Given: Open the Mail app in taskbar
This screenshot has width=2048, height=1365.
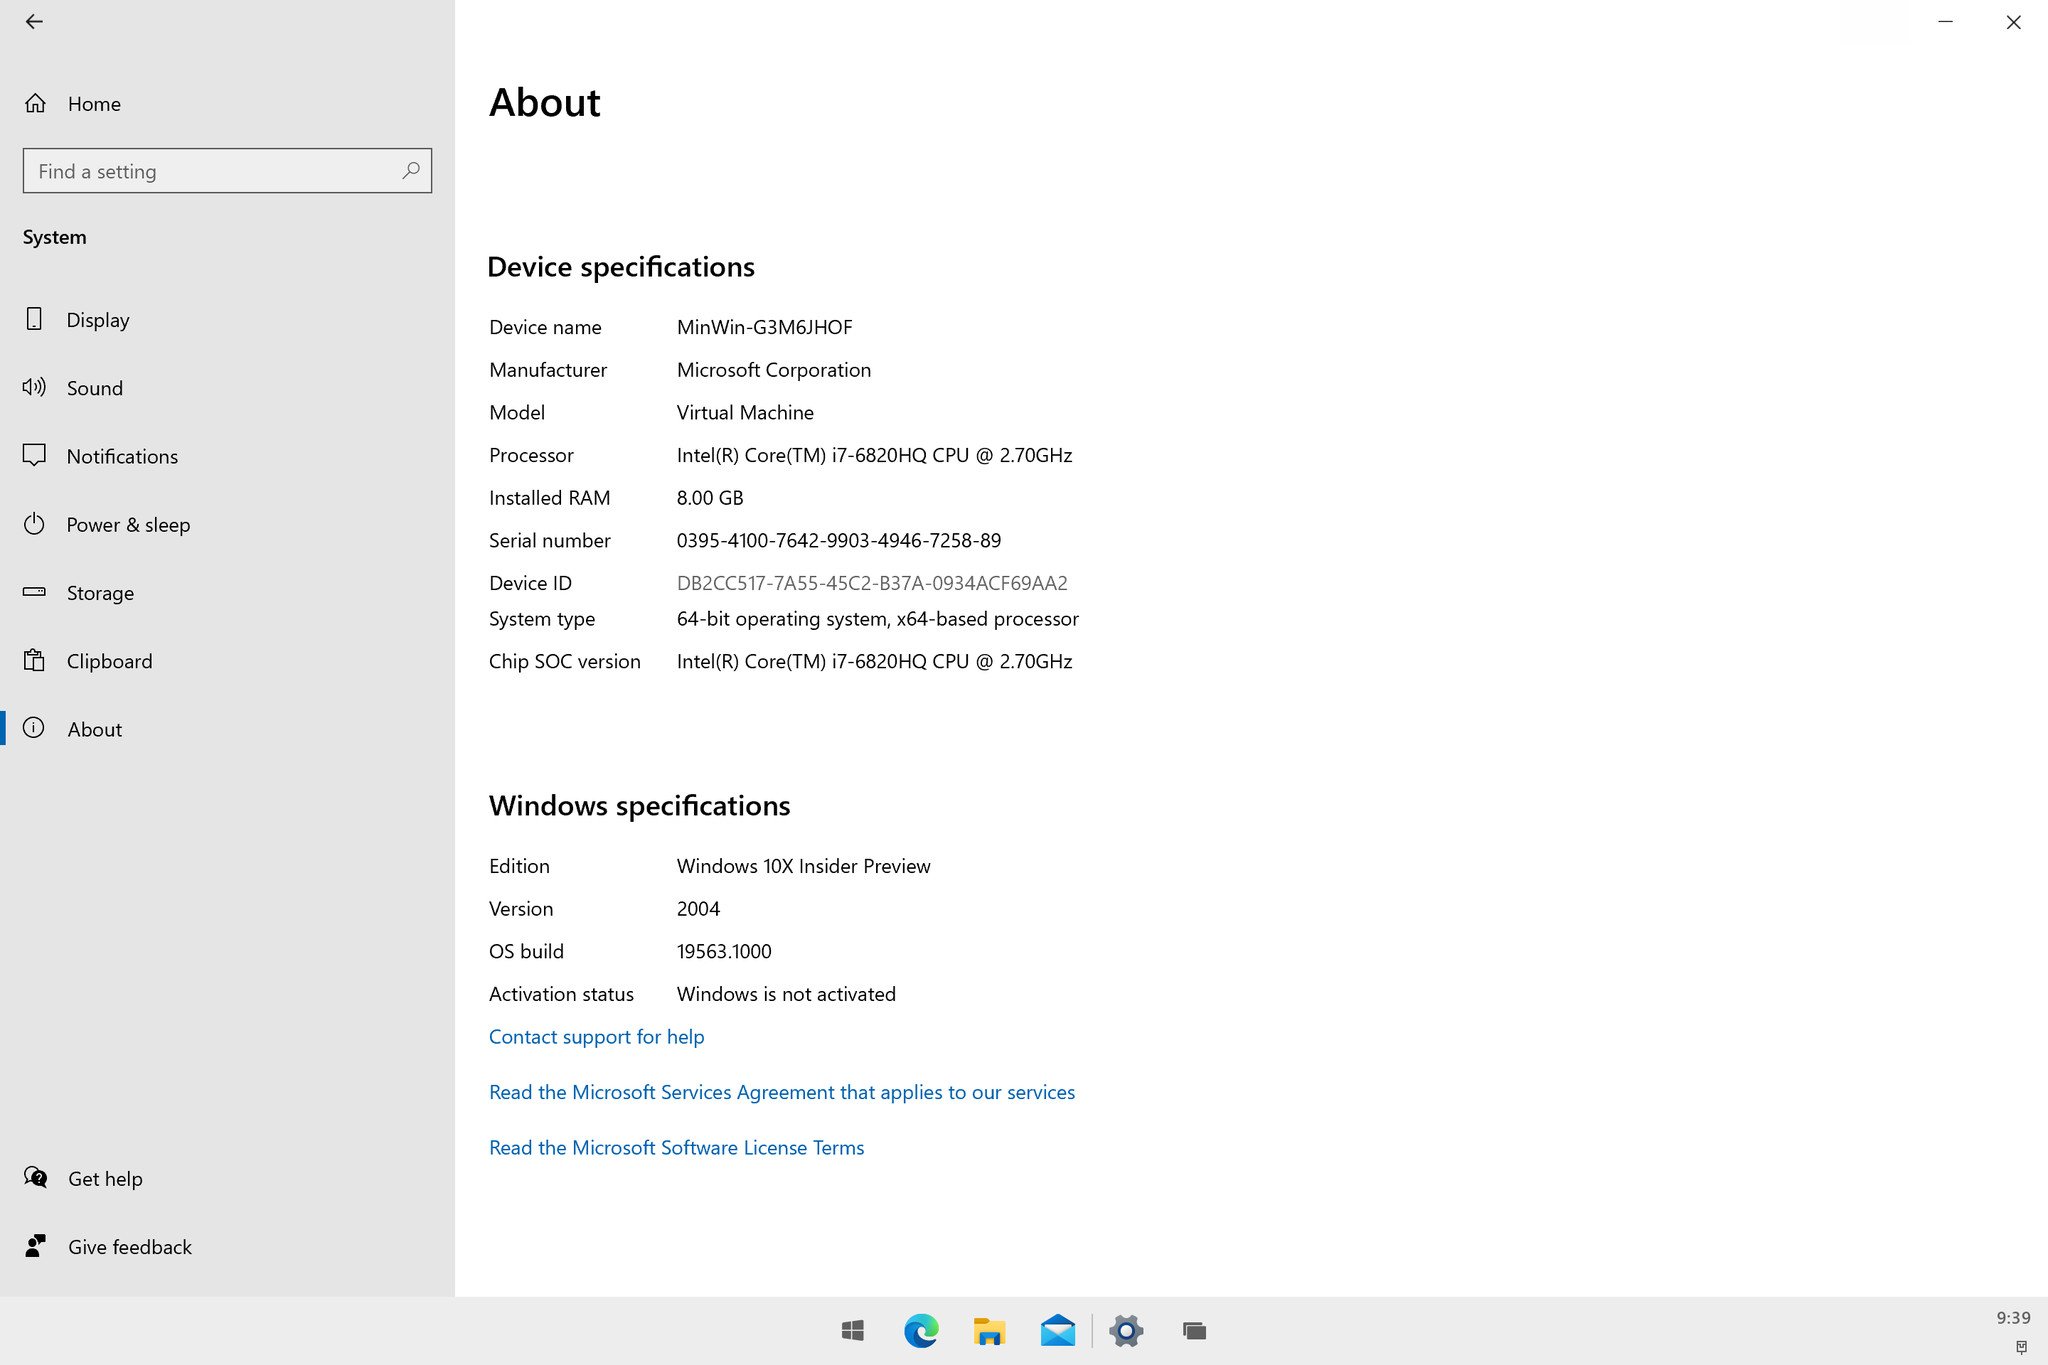Looking at the screenshot, I should point(1057,1331).
